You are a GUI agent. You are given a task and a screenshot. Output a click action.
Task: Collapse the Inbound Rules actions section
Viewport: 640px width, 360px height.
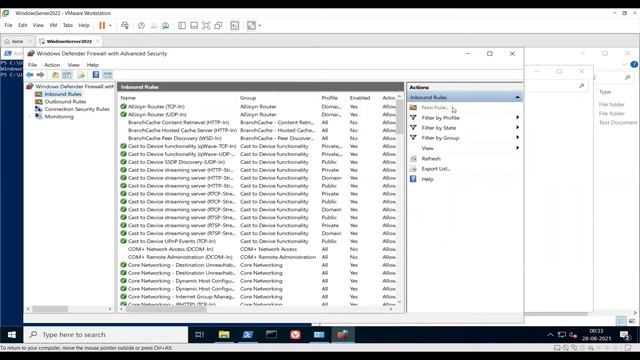pyautogui.click(x=517, y=98)
